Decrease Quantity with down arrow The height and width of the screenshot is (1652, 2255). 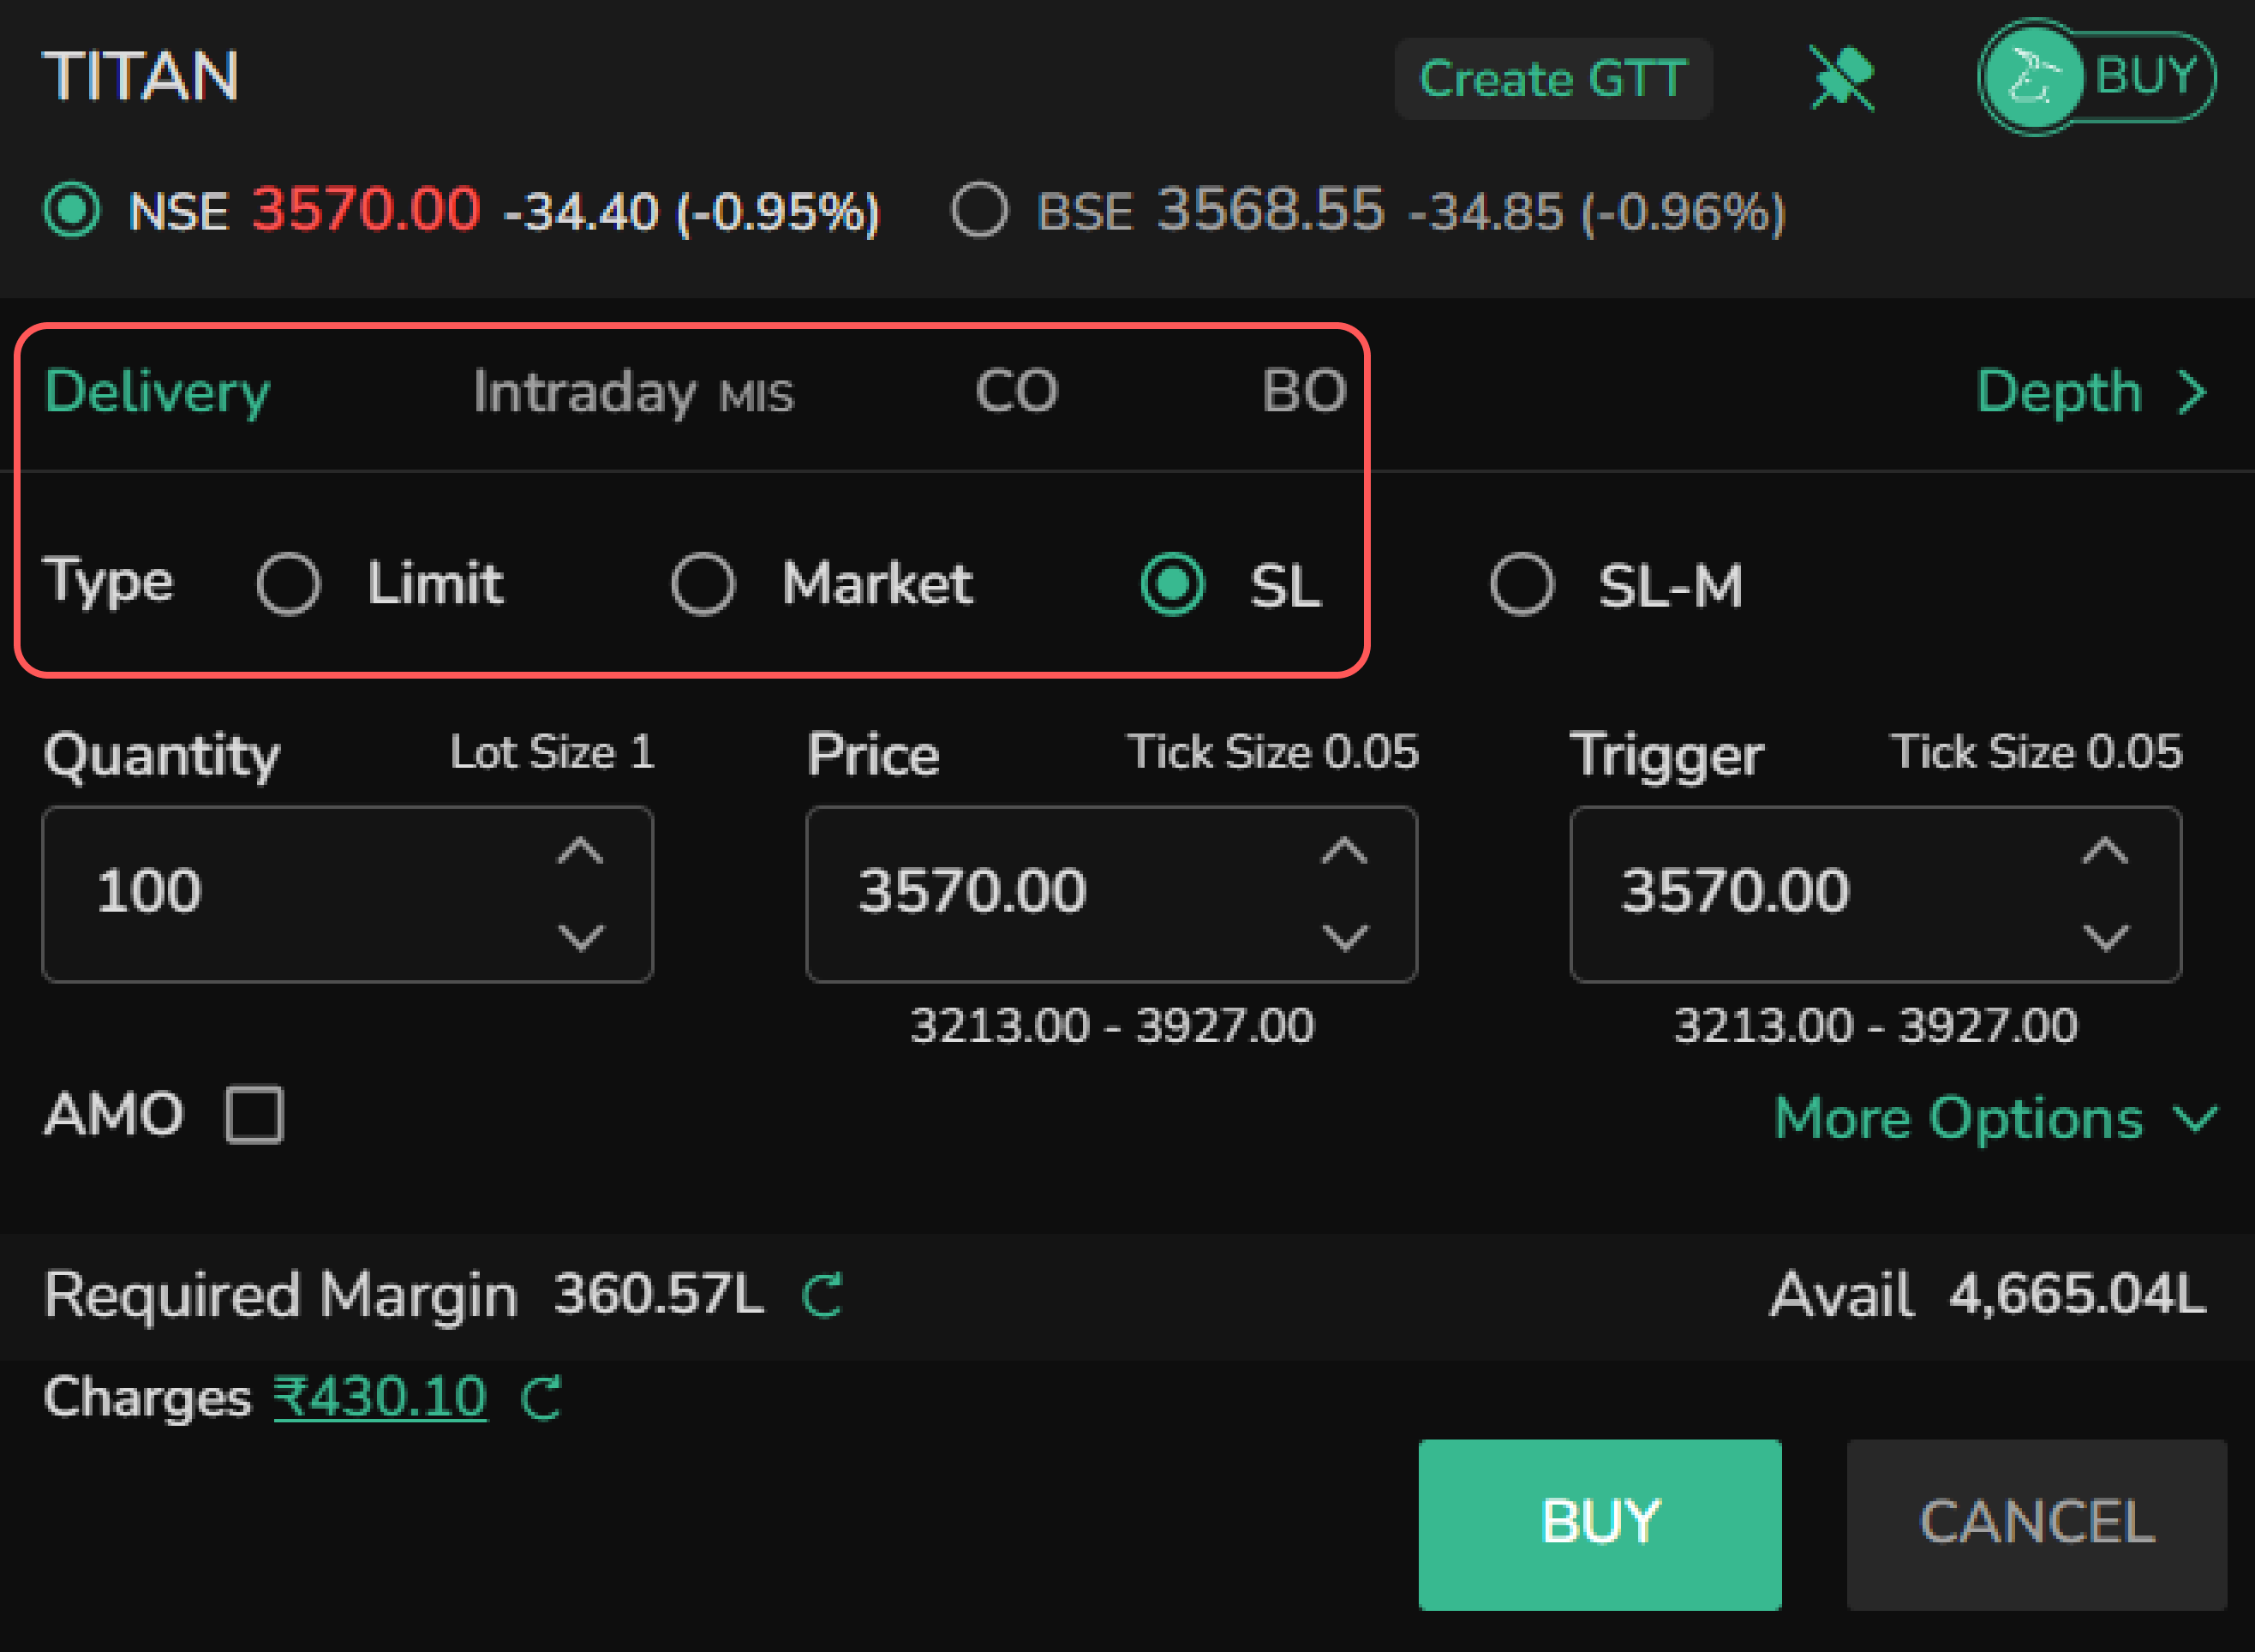580,937
